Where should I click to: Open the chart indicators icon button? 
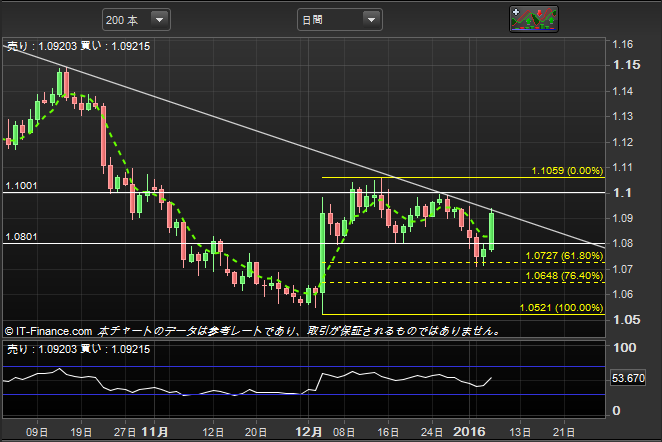pyautogui.click(x=534, y=19)
